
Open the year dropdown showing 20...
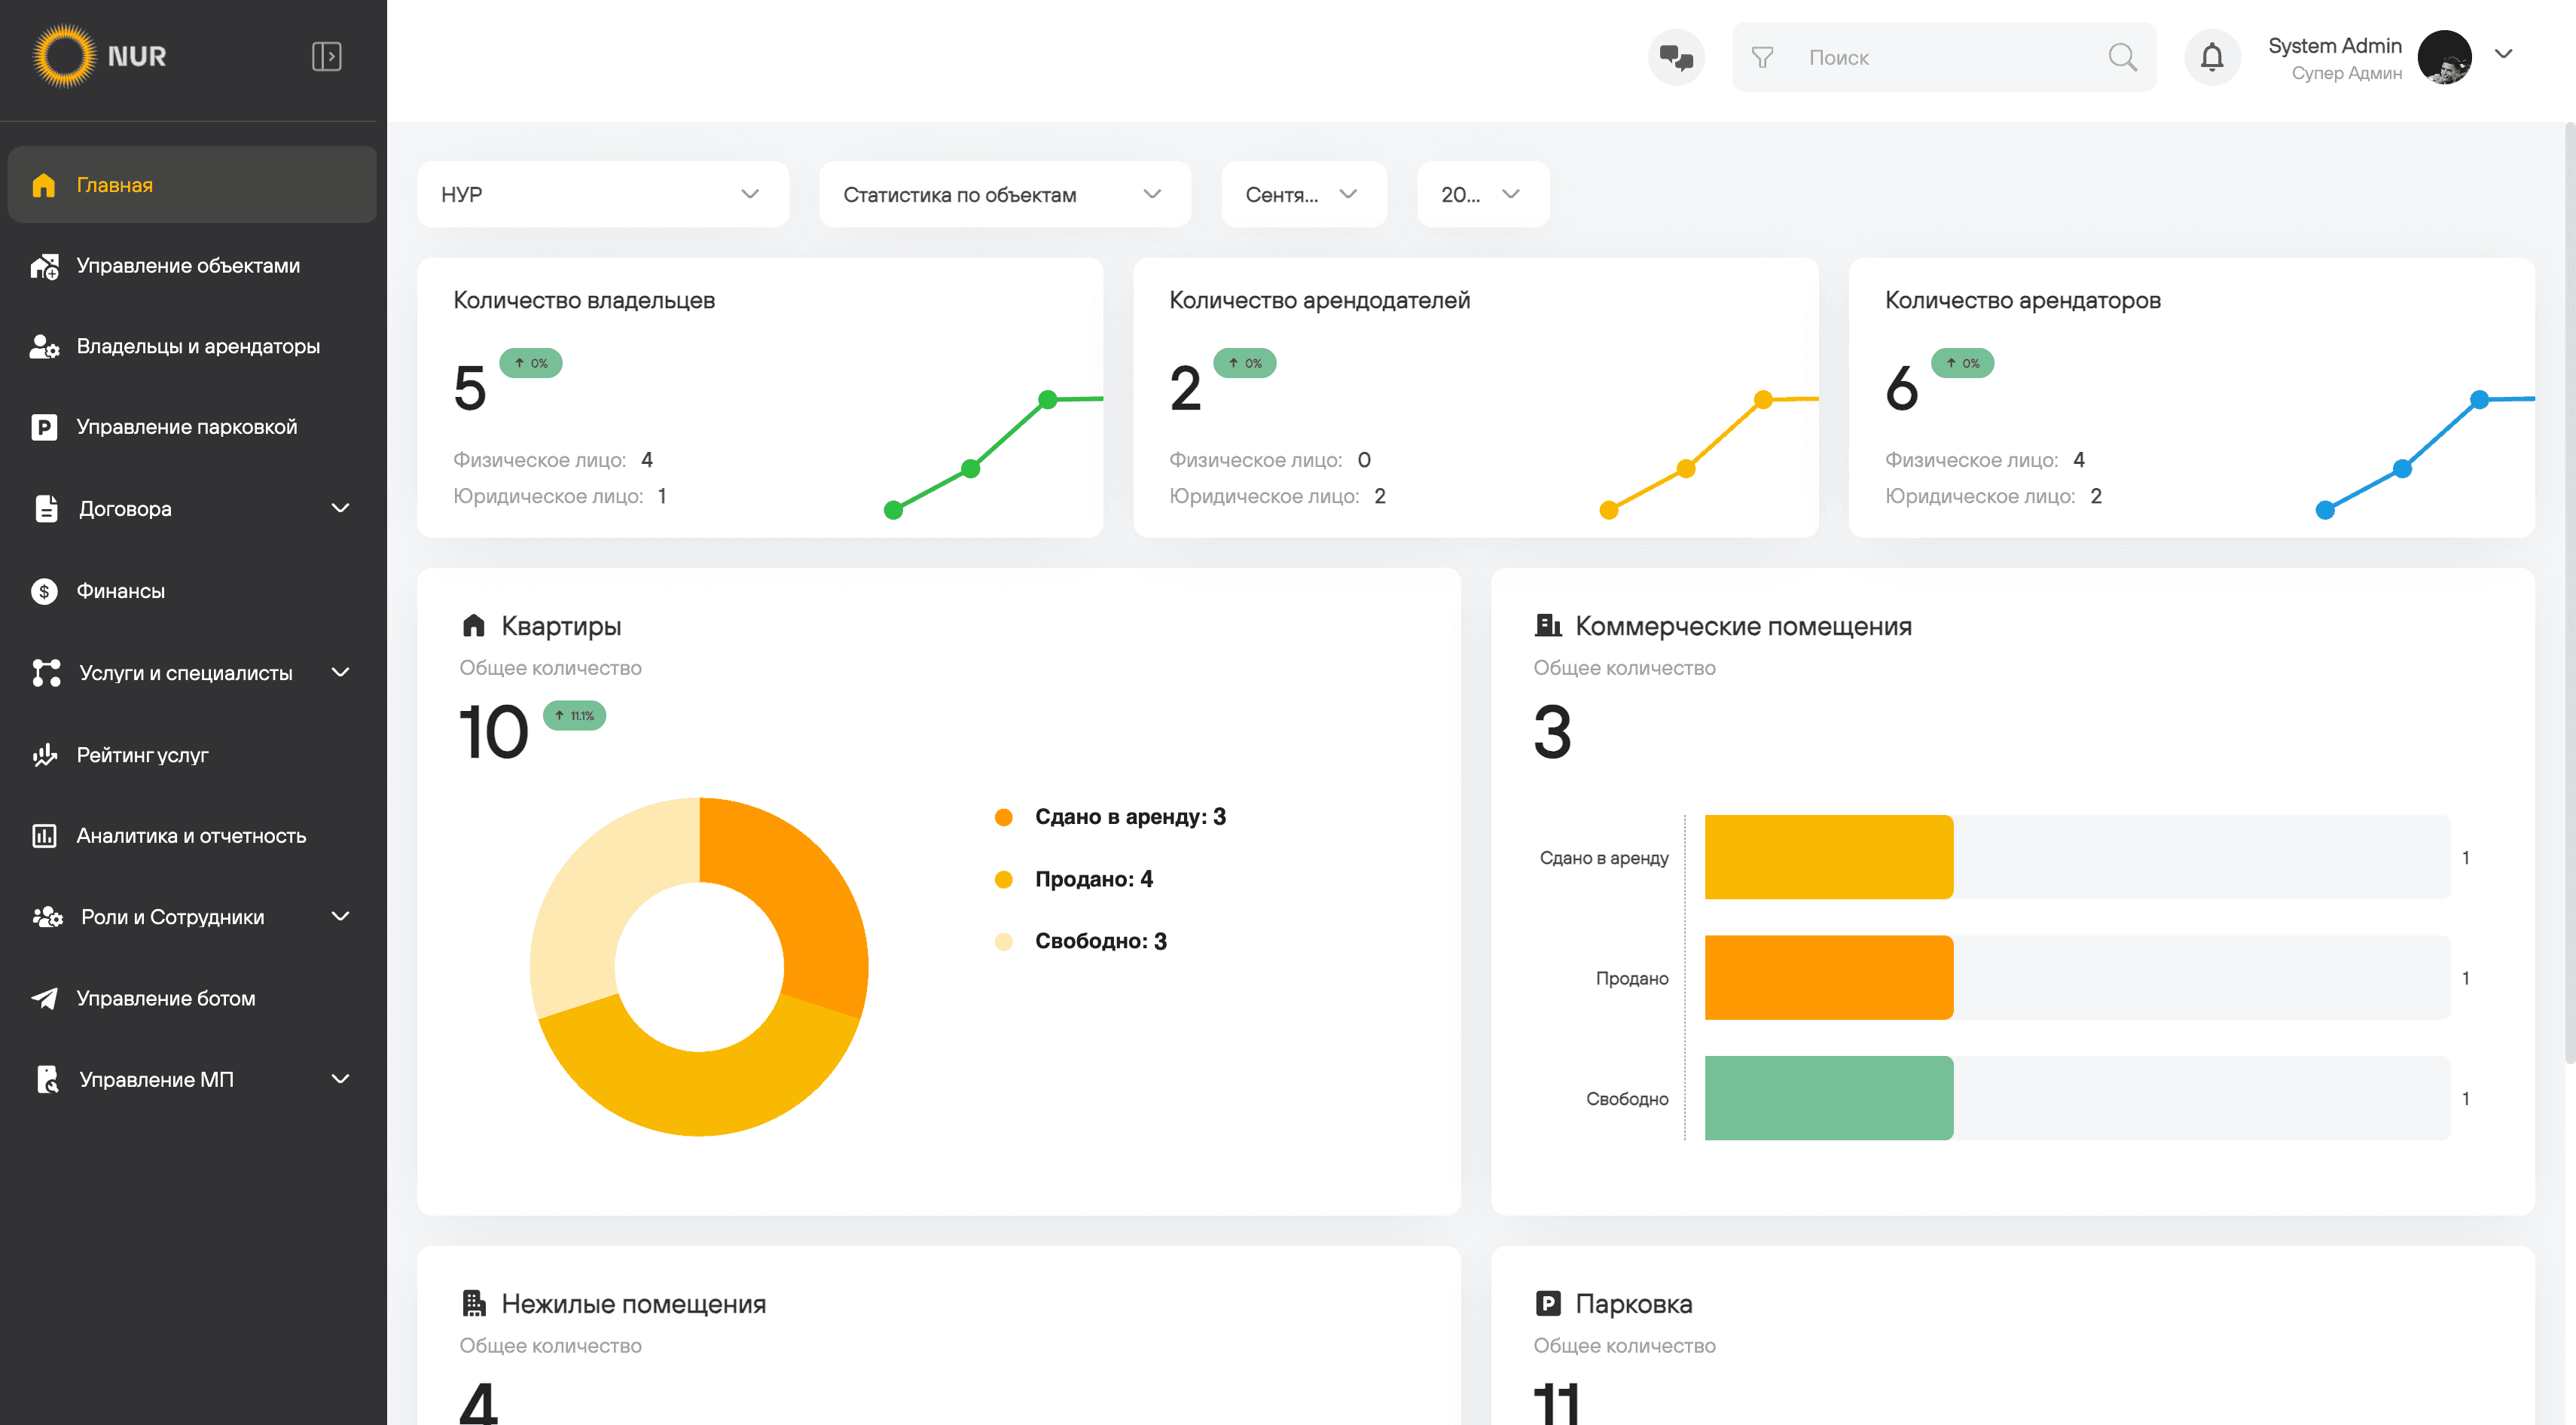(x=1482, y=194)
